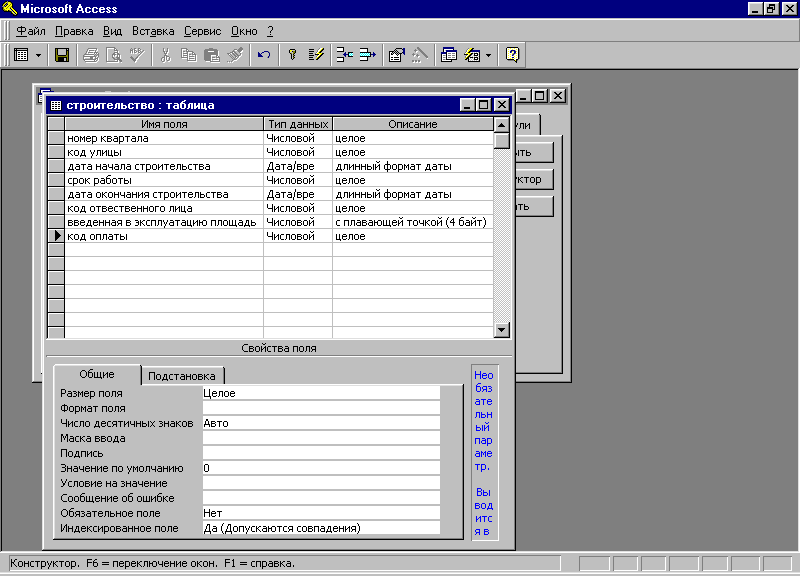Click the Insert Rows icon
The width and height of the screenshot is (800, 576).
[345, 55]
